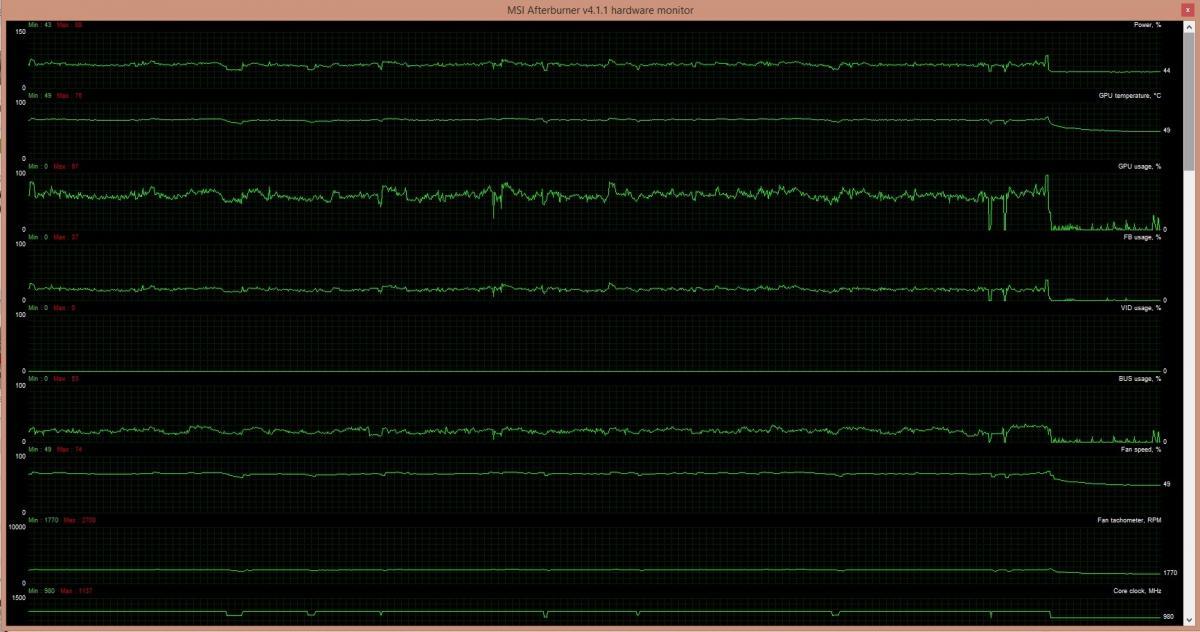Close the Afterburner hardware monitor window

[1188, 8]
